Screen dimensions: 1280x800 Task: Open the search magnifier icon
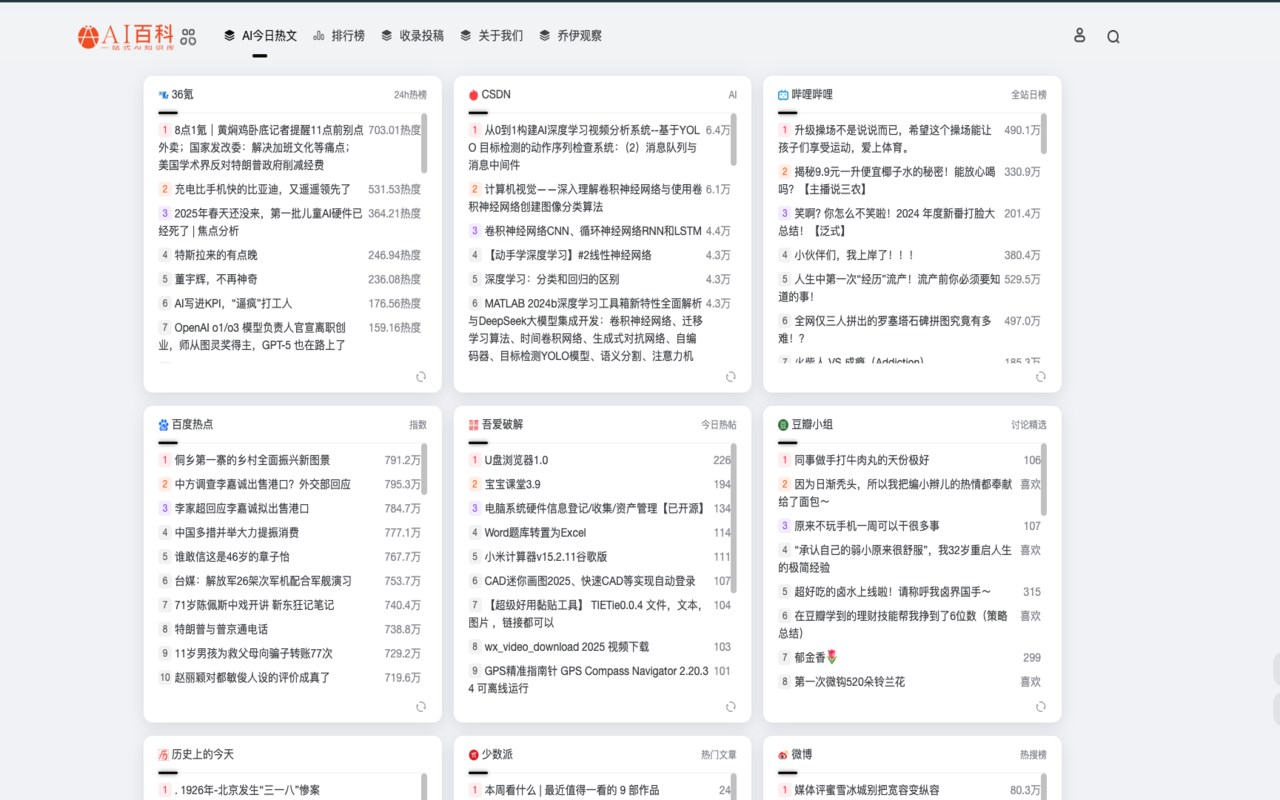pos(1113,36)
